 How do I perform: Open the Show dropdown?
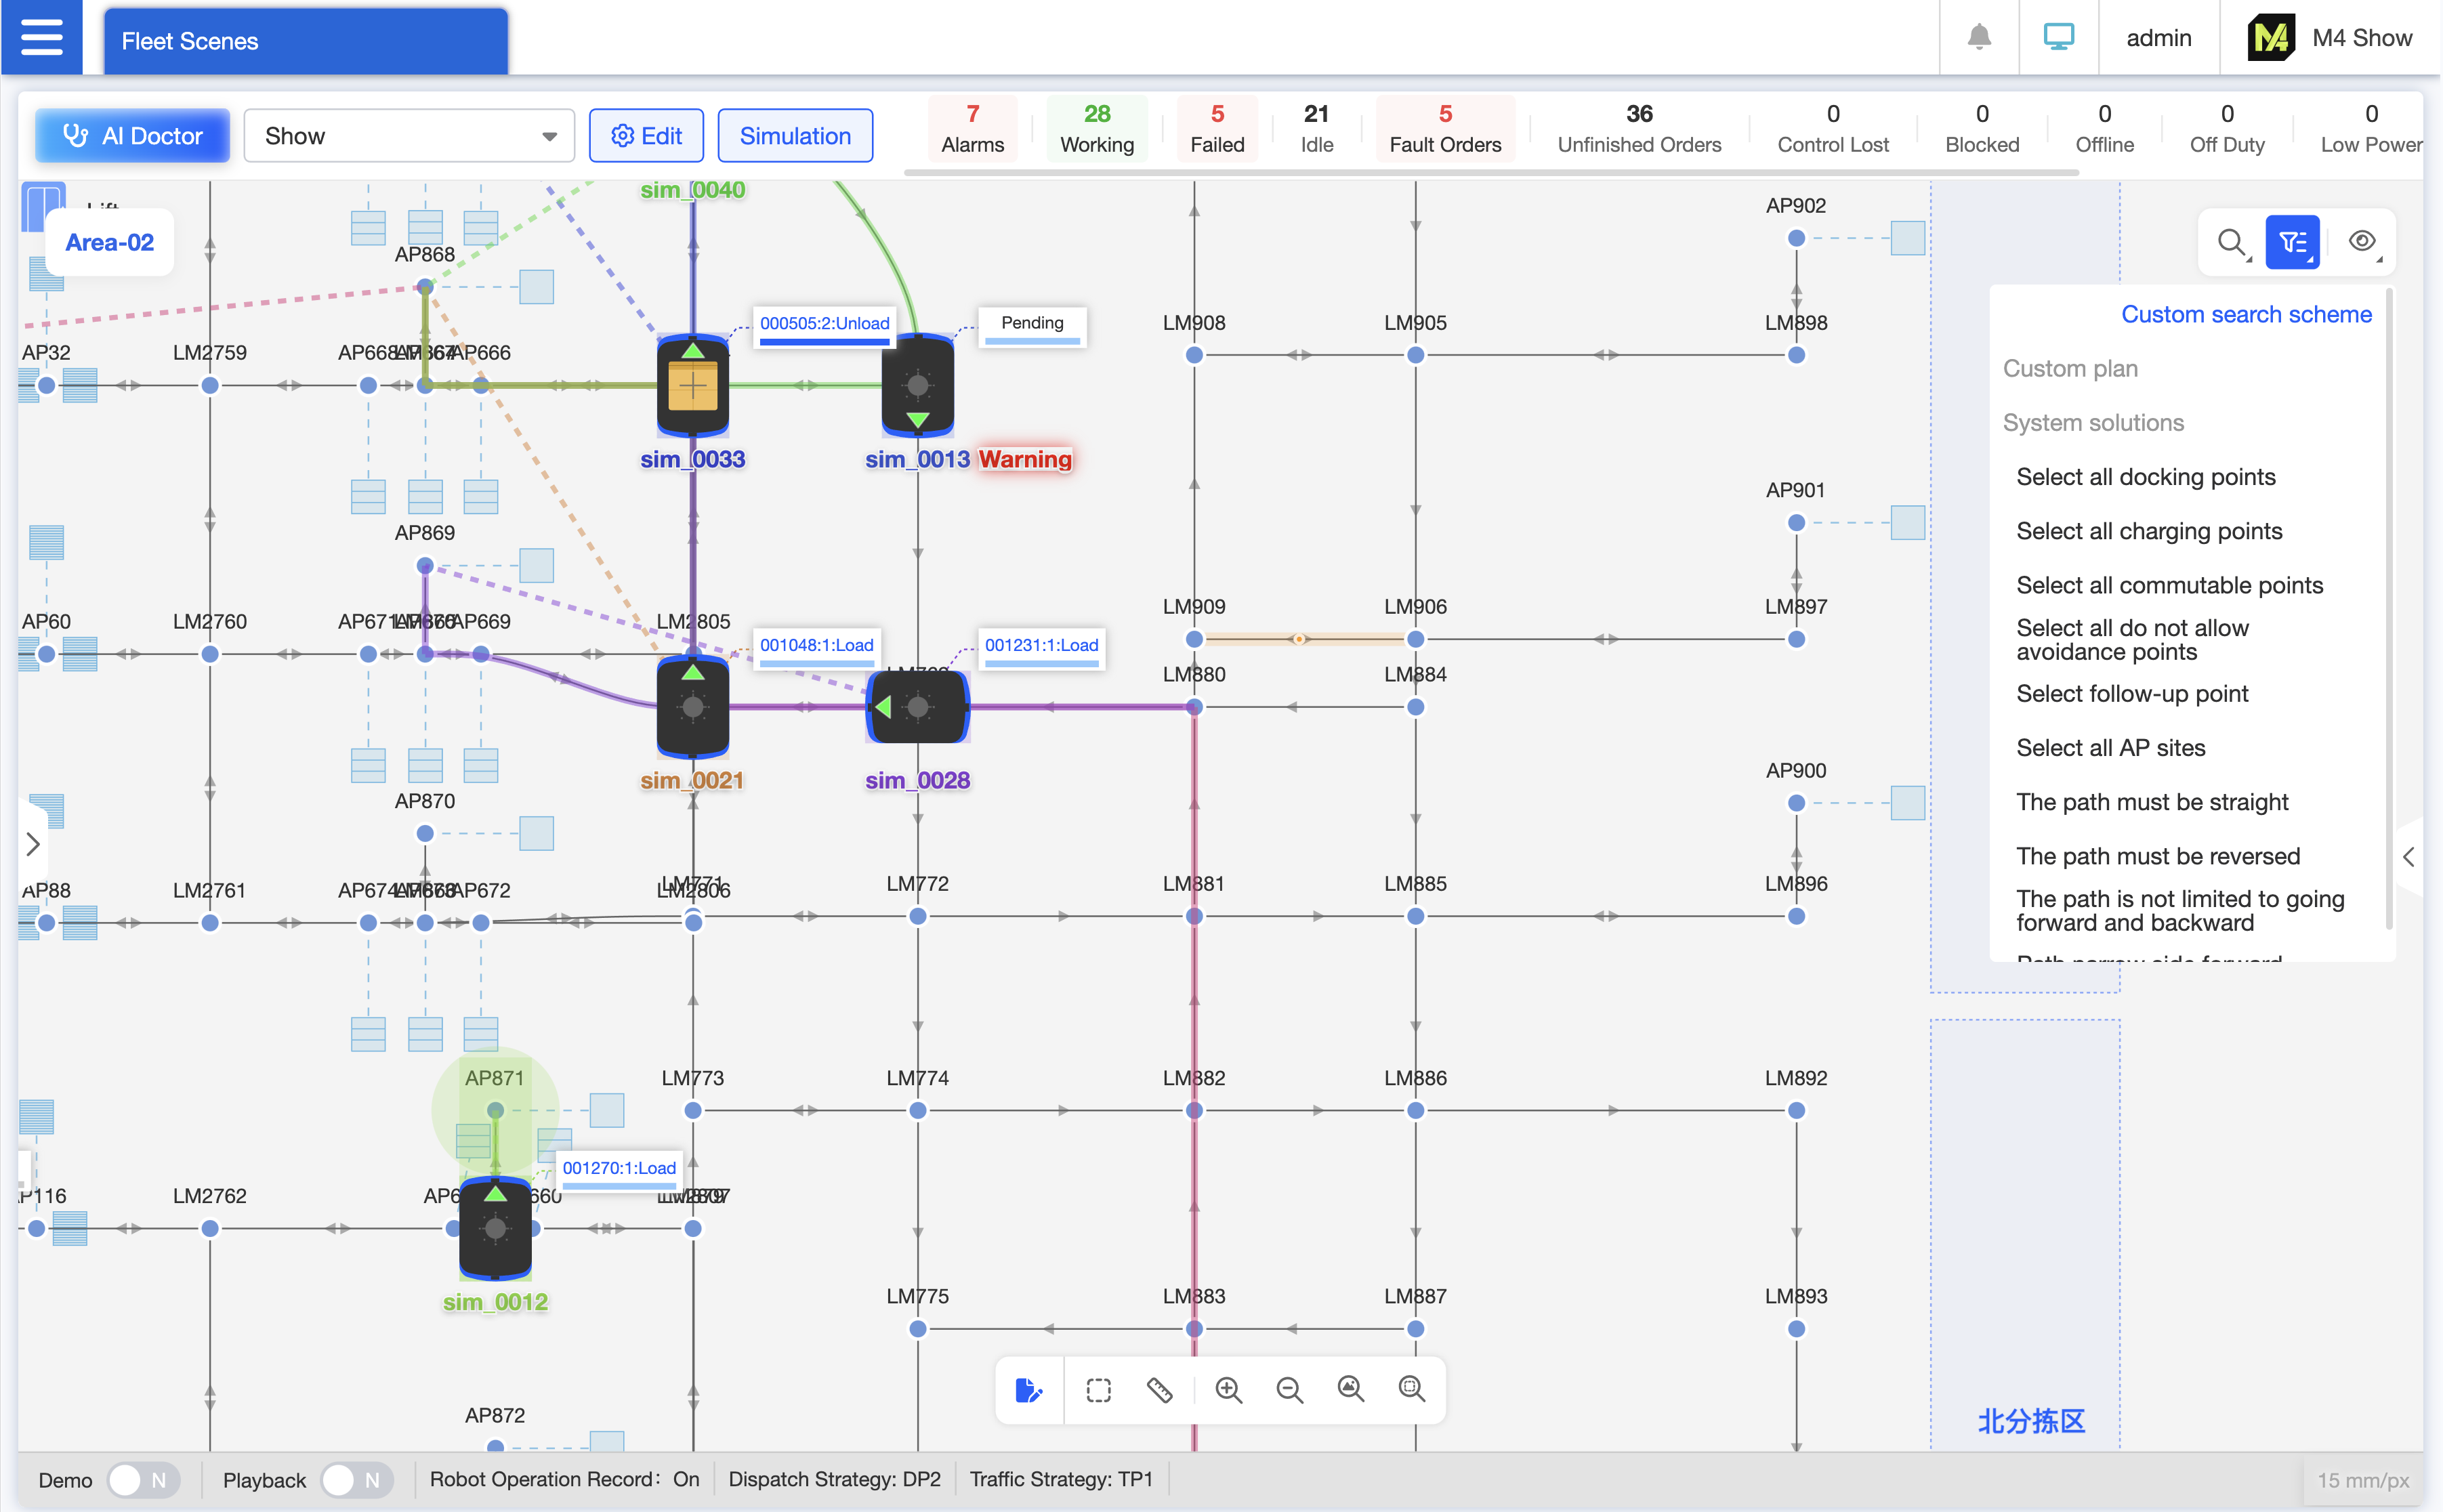point(409,136)
